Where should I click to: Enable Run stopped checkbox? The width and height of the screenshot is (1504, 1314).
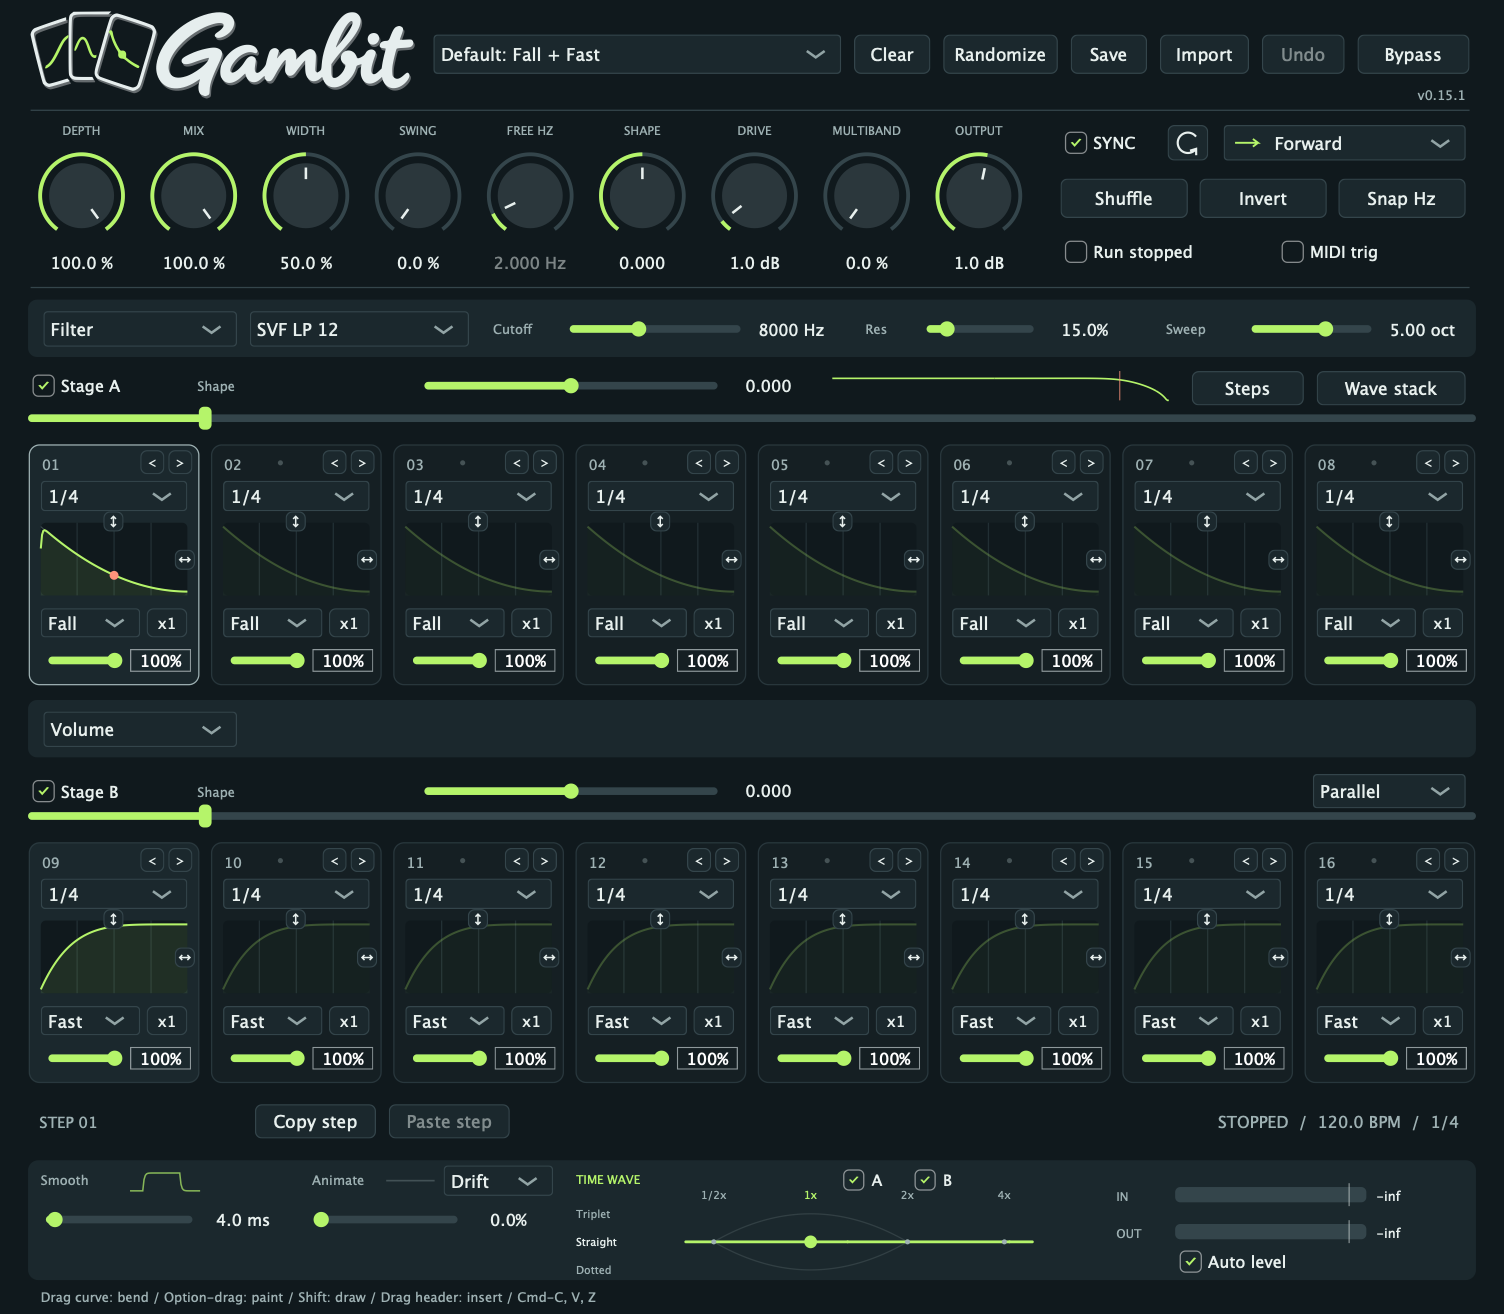pyautogui.click(x=1075, y=252)
